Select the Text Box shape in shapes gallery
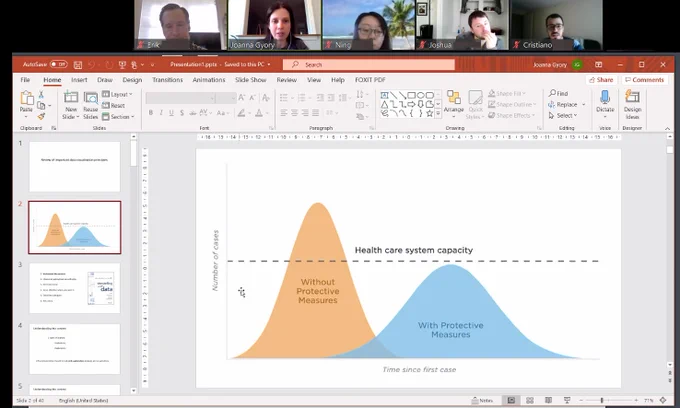Image resolution: width=680 pixels, height=408 pixels. (x=384, y=95)
